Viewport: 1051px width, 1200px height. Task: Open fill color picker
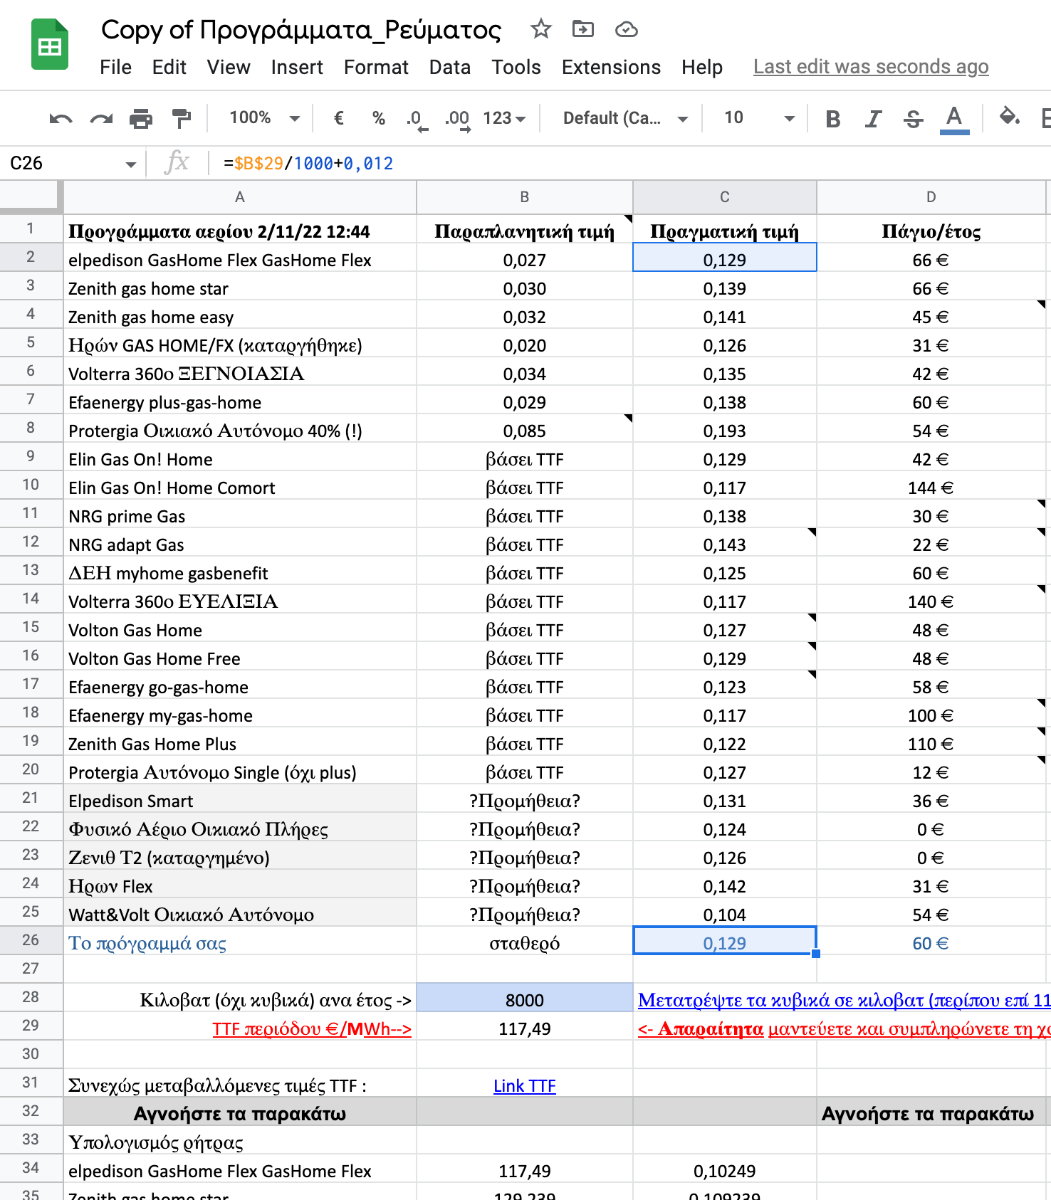[x=1010, y=118]
